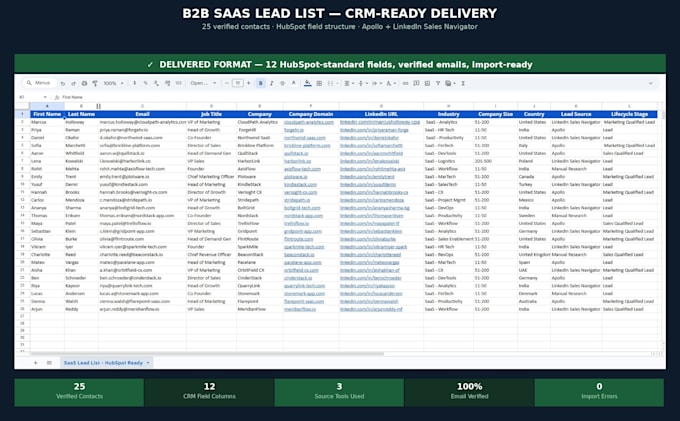Increase font size with plus button

[248, 83]
